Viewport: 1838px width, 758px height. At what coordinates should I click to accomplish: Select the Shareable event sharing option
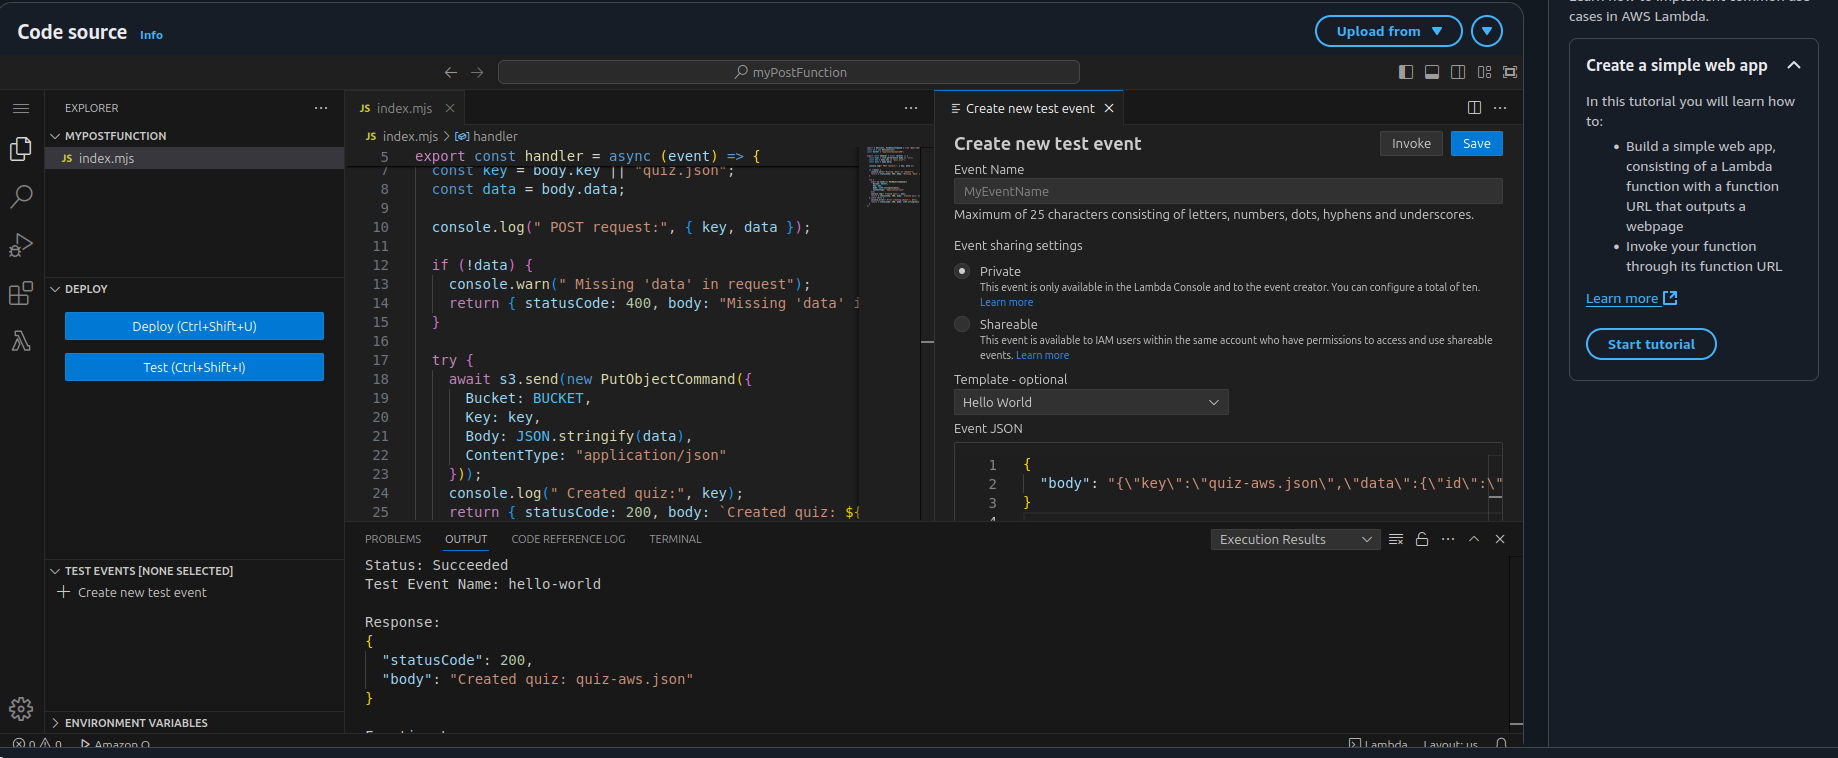coord(962,324)
